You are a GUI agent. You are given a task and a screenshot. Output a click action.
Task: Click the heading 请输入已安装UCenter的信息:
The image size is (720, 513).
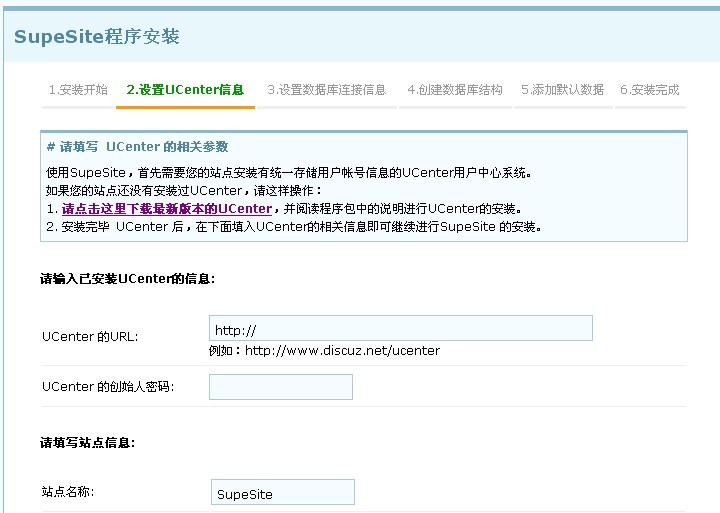[x=128, y=279]
